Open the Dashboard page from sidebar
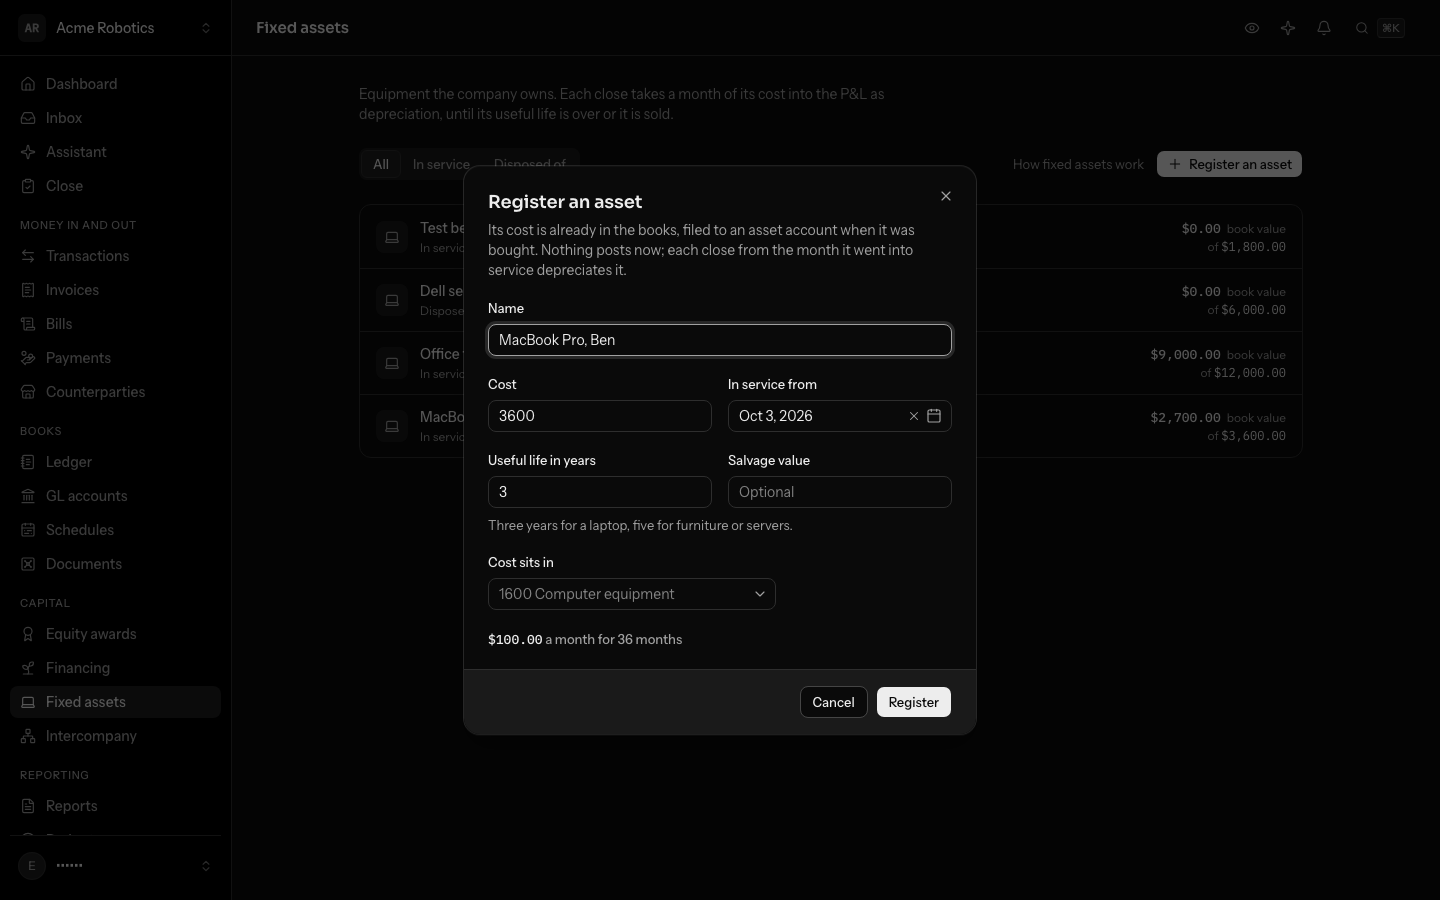Viewport: 1440px width, 900px height. coord(115,84)
